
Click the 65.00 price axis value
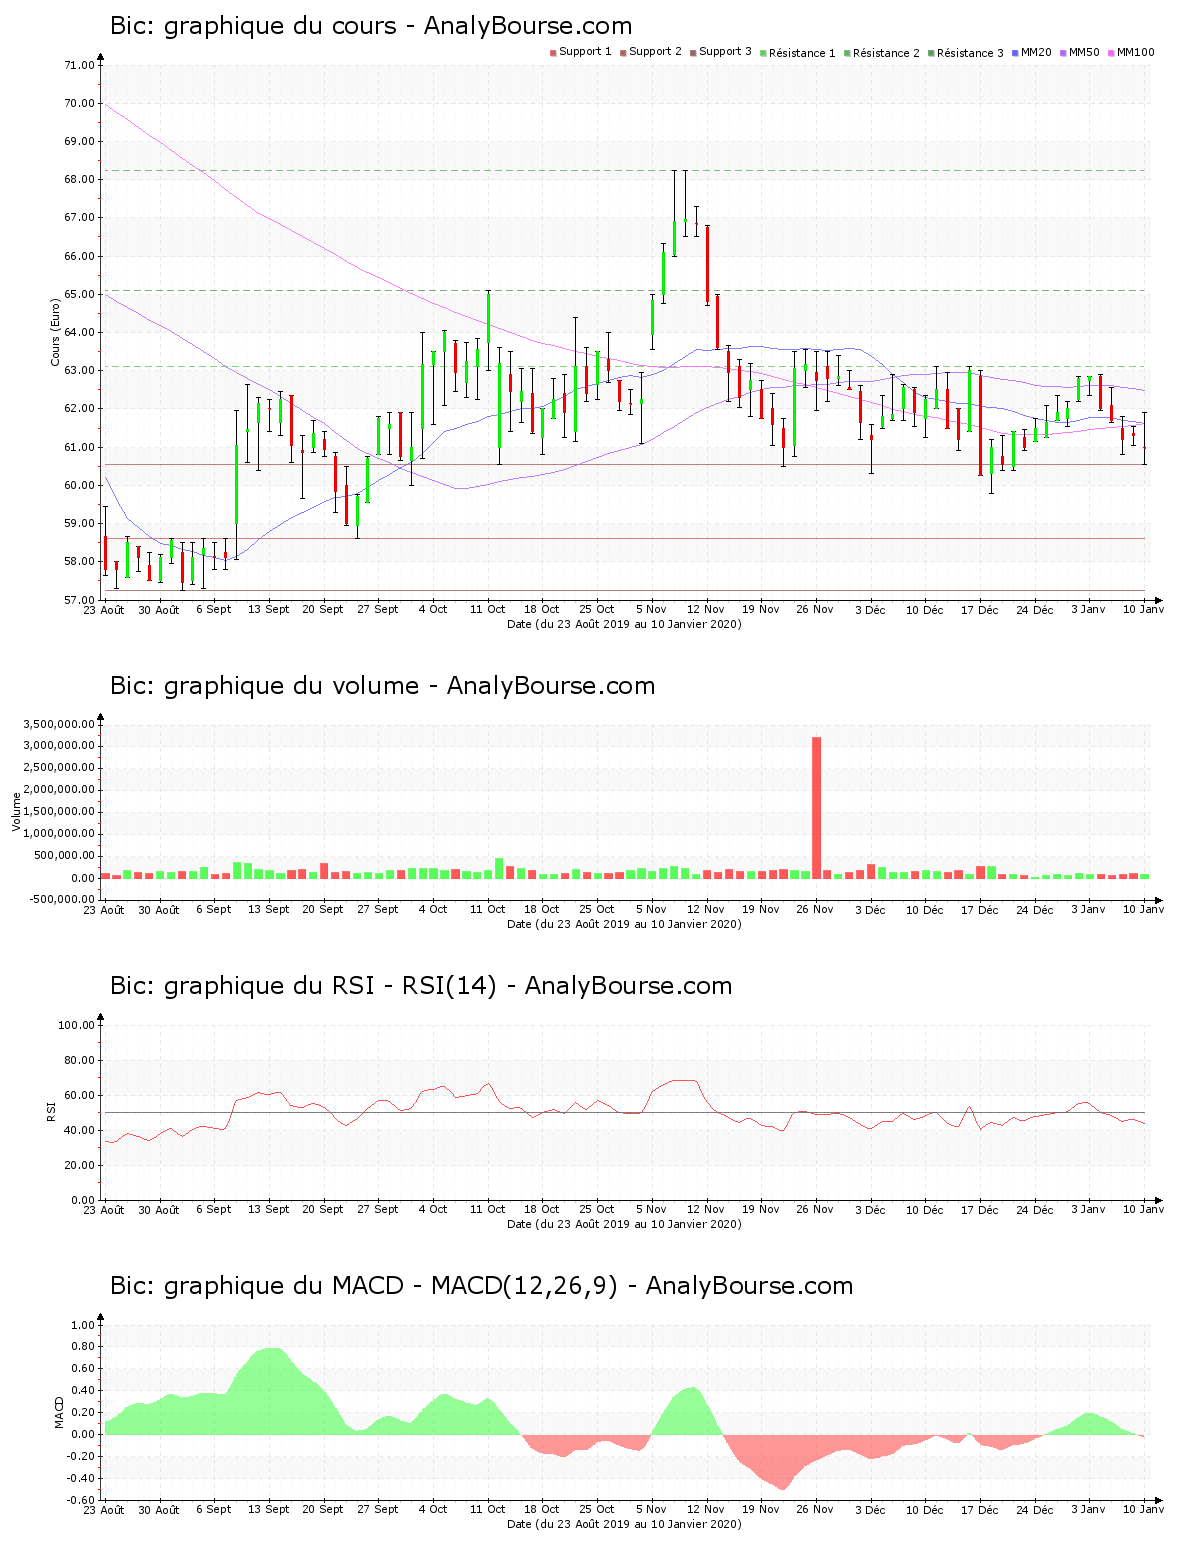[79, 295]
